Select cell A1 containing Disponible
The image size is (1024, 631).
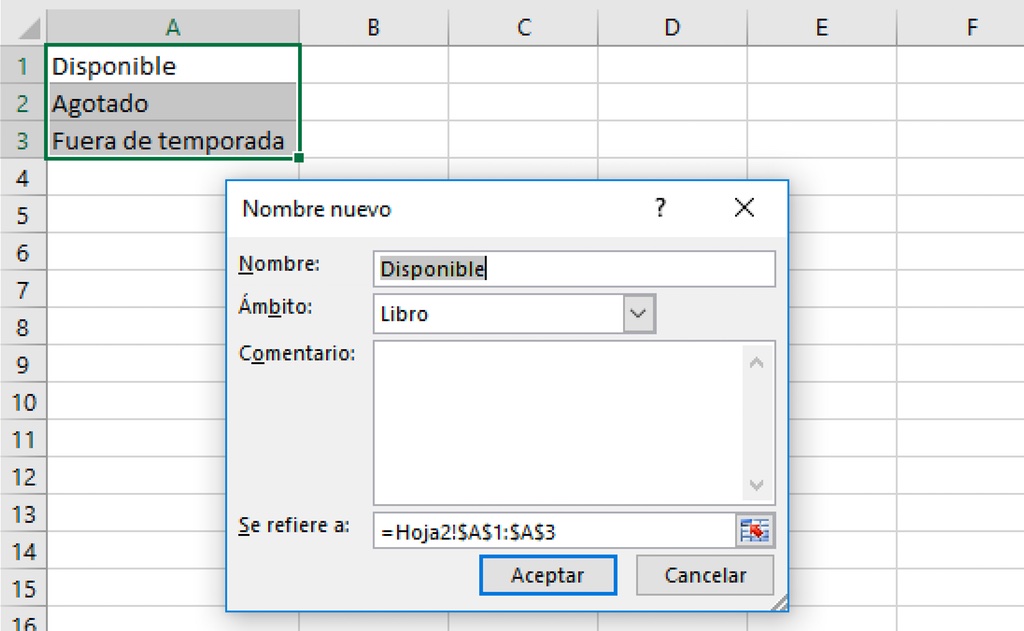172,66
